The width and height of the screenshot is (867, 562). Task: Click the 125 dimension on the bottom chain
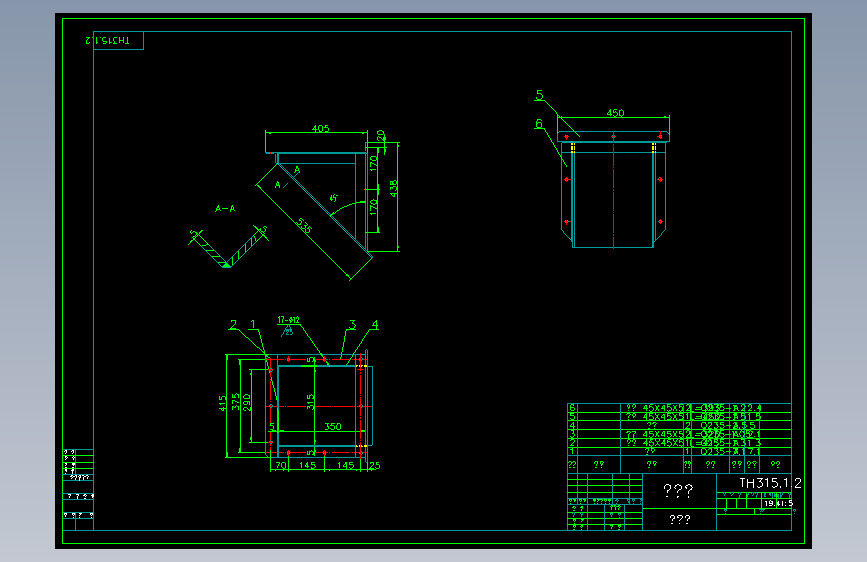374,465
